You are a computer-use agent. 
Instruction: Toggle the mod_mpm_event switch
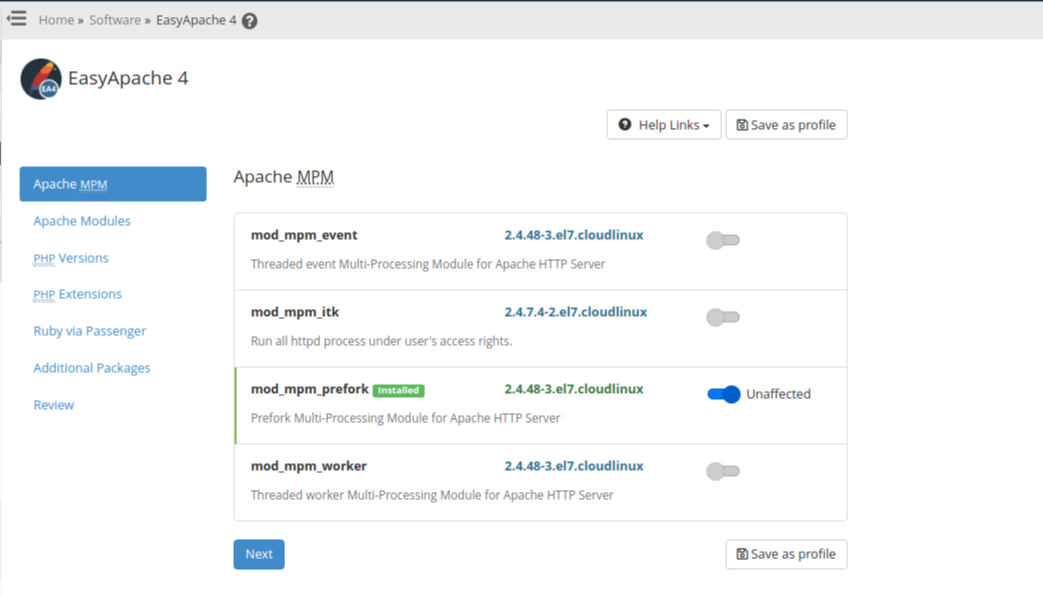[x=723, y=240]
